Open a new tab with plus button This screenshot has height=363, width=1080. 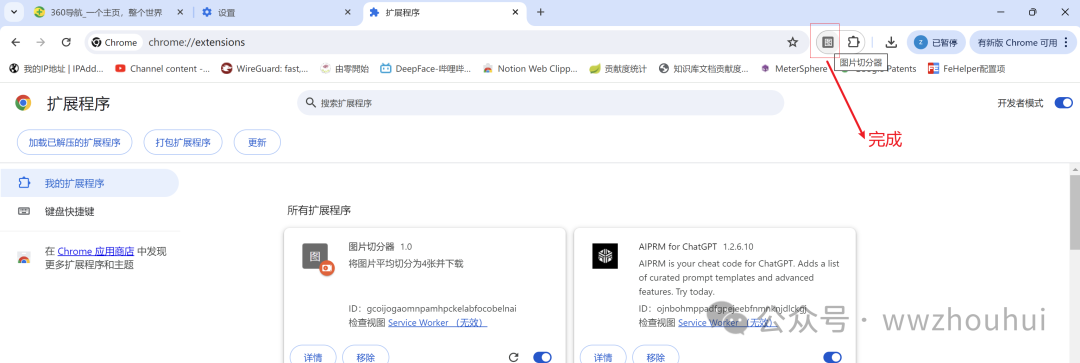click(x=540, y=12)
